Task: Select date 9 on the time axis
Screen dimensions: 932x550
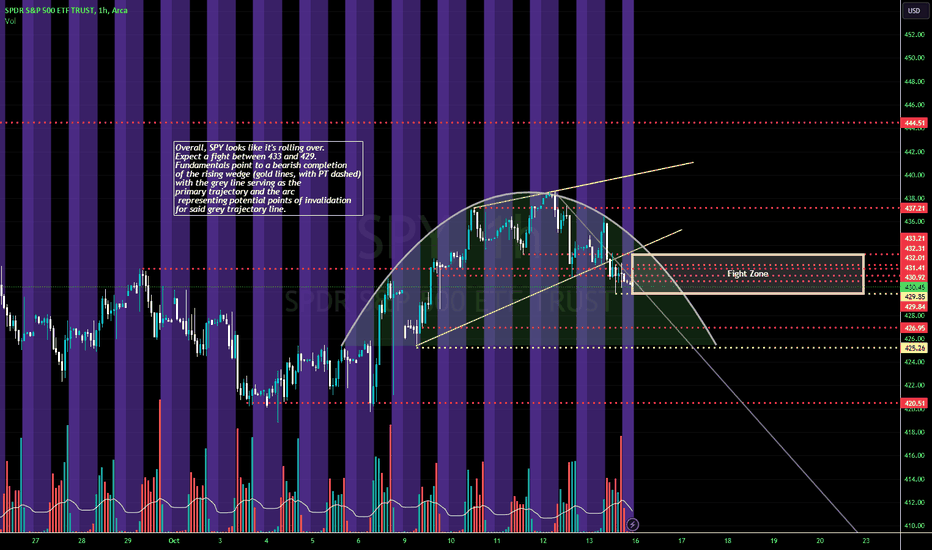Action: [x=404, y=540]
